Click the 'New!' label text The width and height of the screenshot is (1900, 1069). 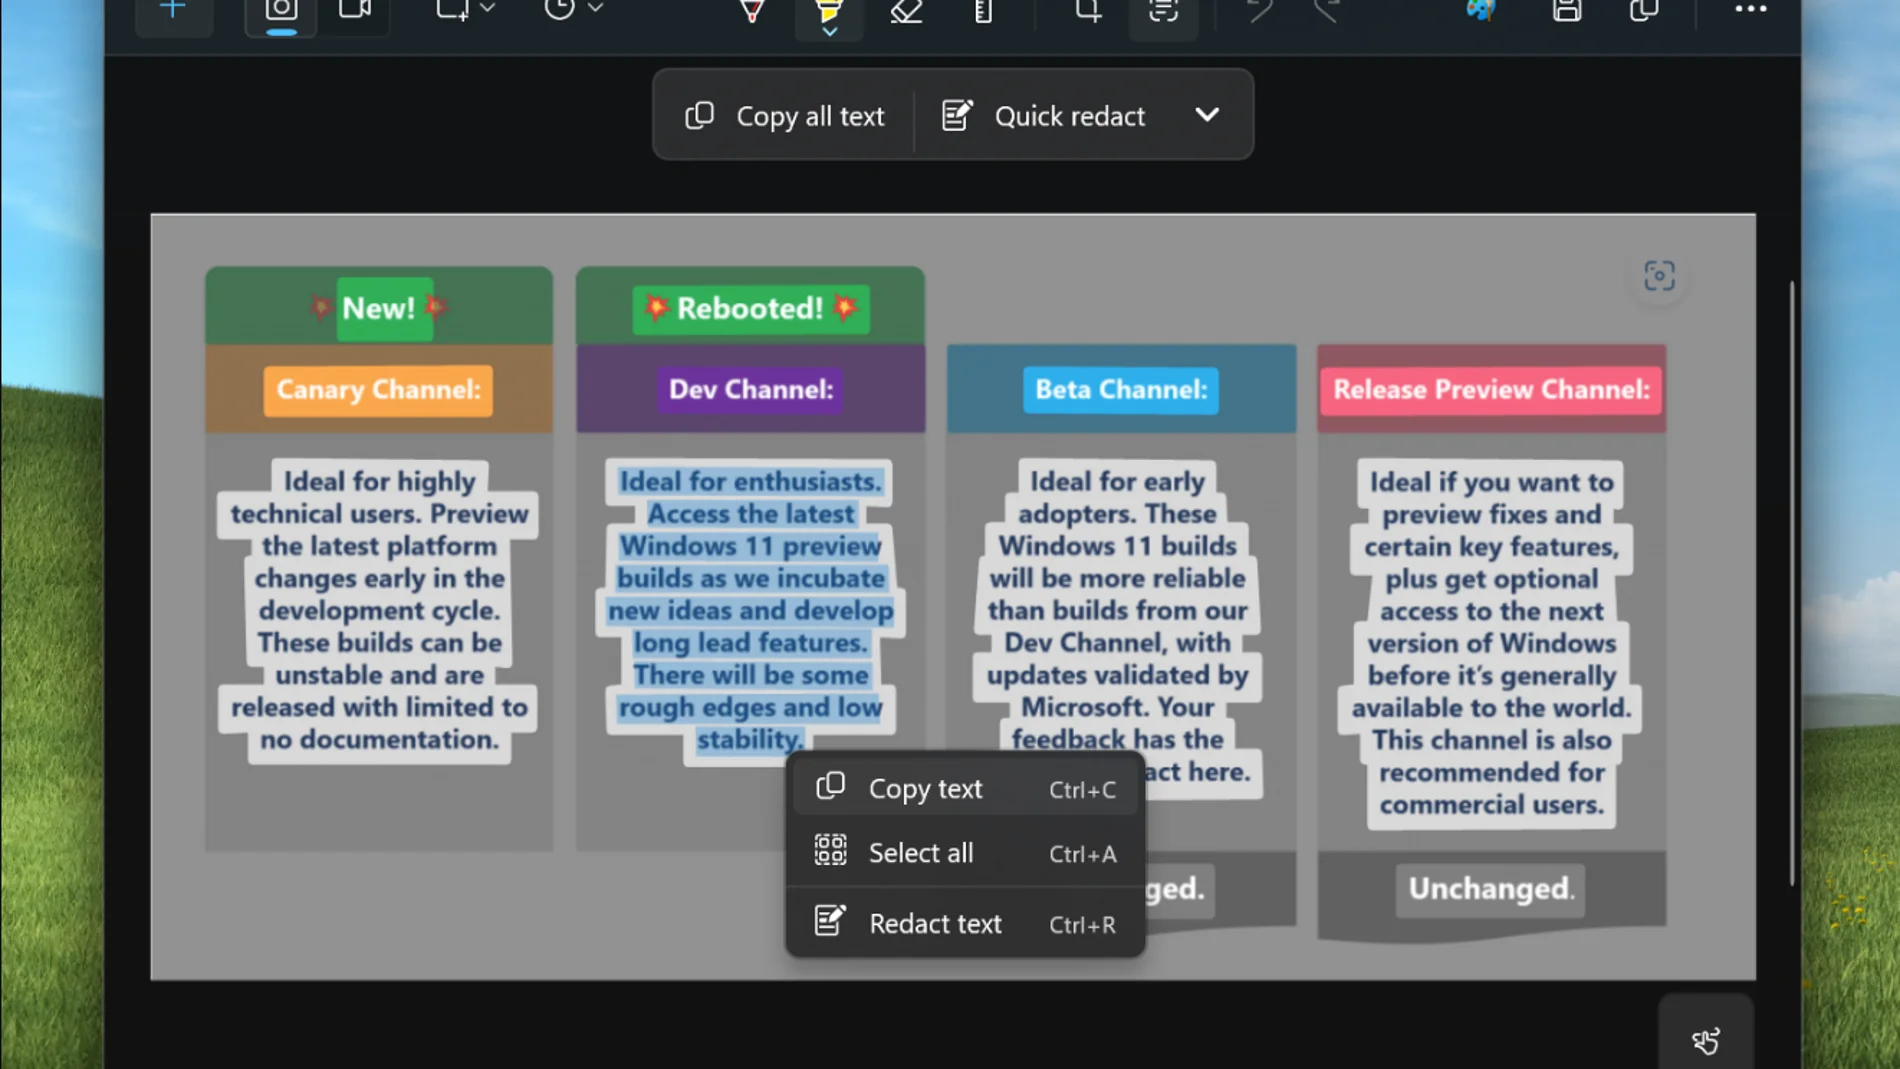[x=378, y=308]
